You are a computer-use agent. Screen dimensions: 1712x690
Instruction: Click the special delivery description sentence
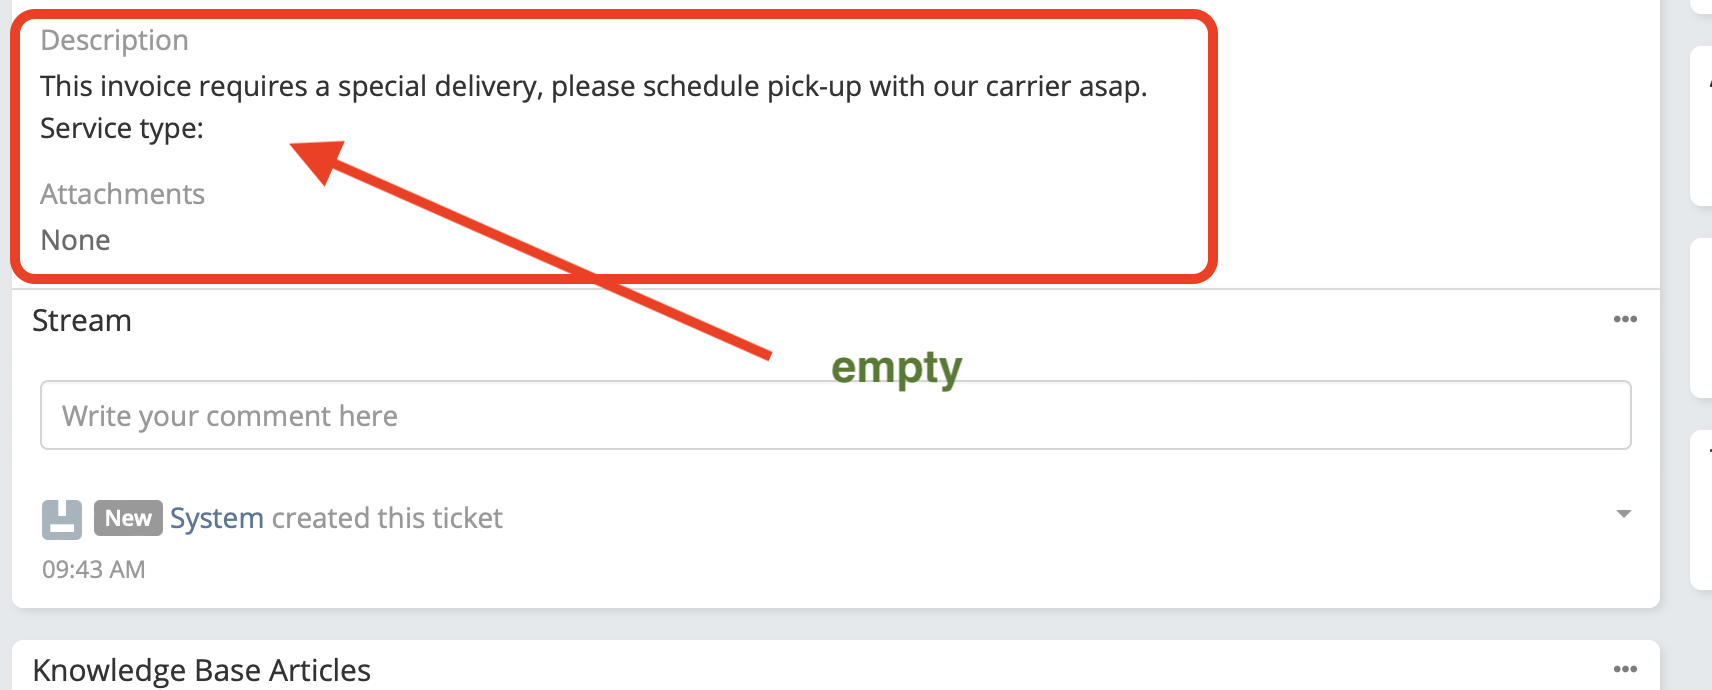tap(593, 87)
